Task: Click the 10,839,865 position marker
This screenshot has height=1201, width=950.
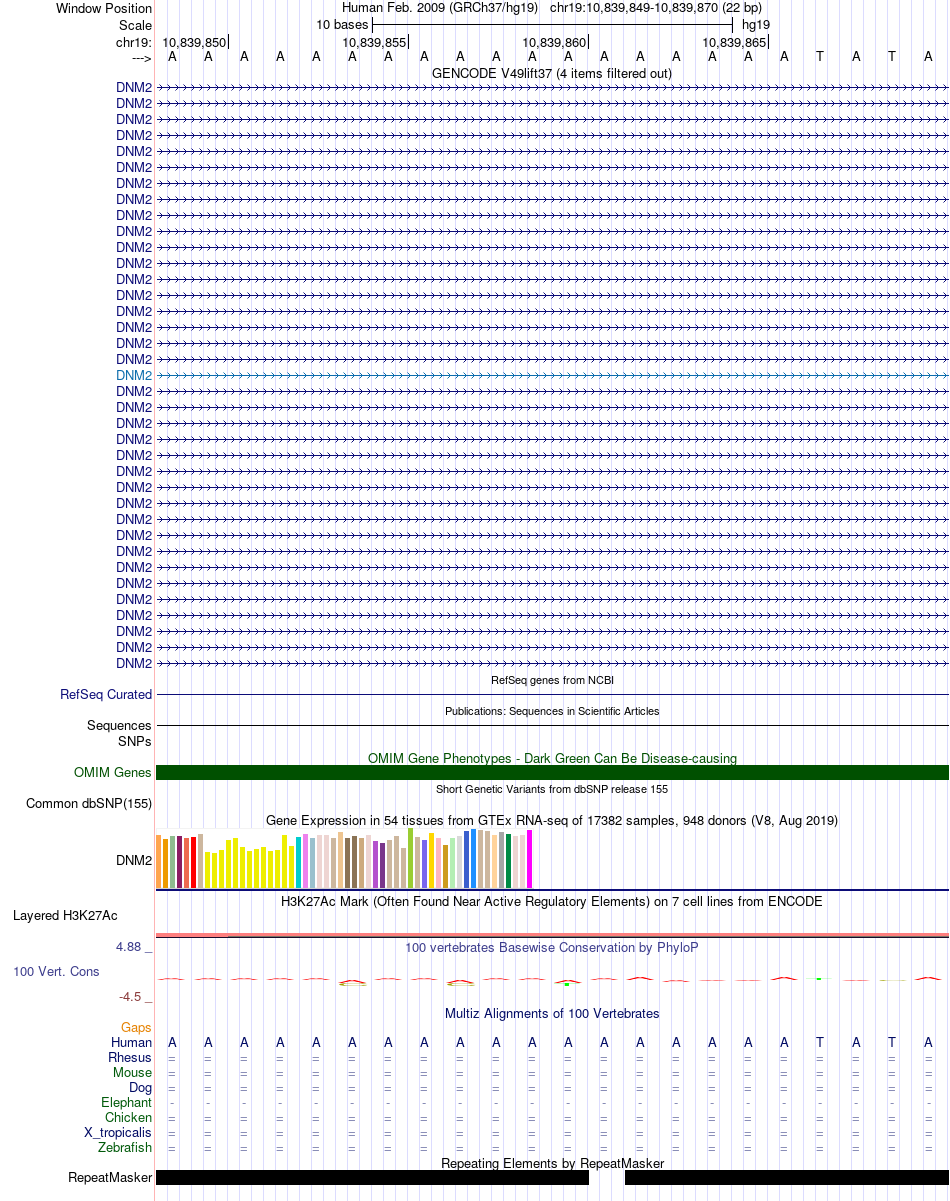Action: (734, 42)
